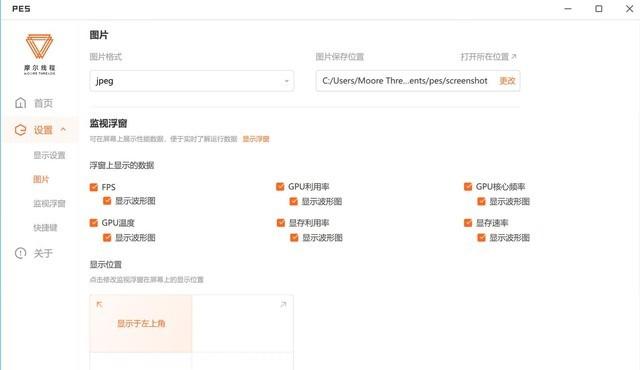Open the 快捷键 sidebar item
The image size is (640, 370).
45,227
